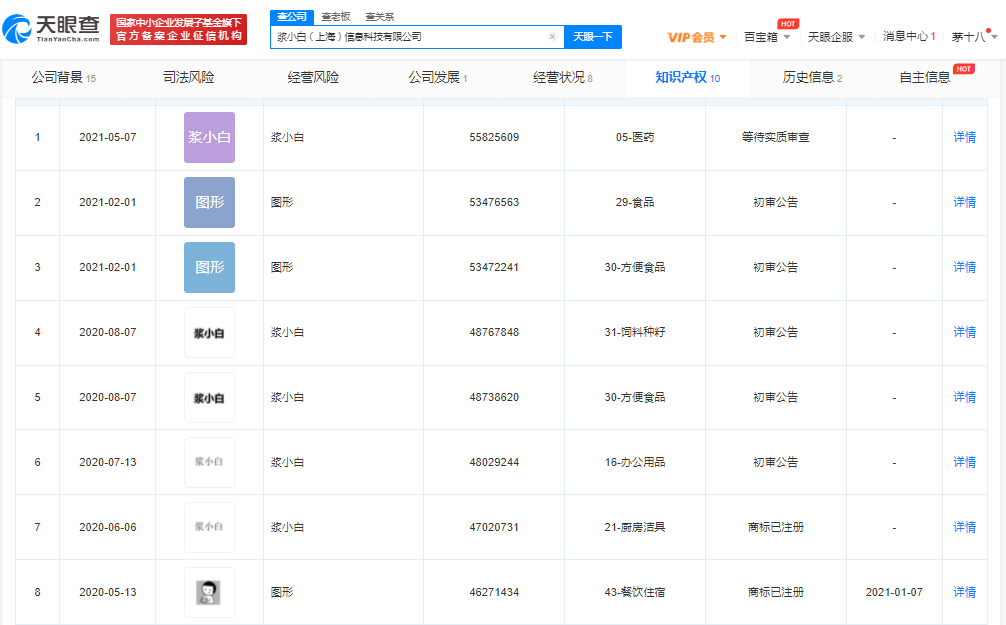Open 详情 for trademark 47020731
Screen dimensions: 1006x625
tap(964, 527)
